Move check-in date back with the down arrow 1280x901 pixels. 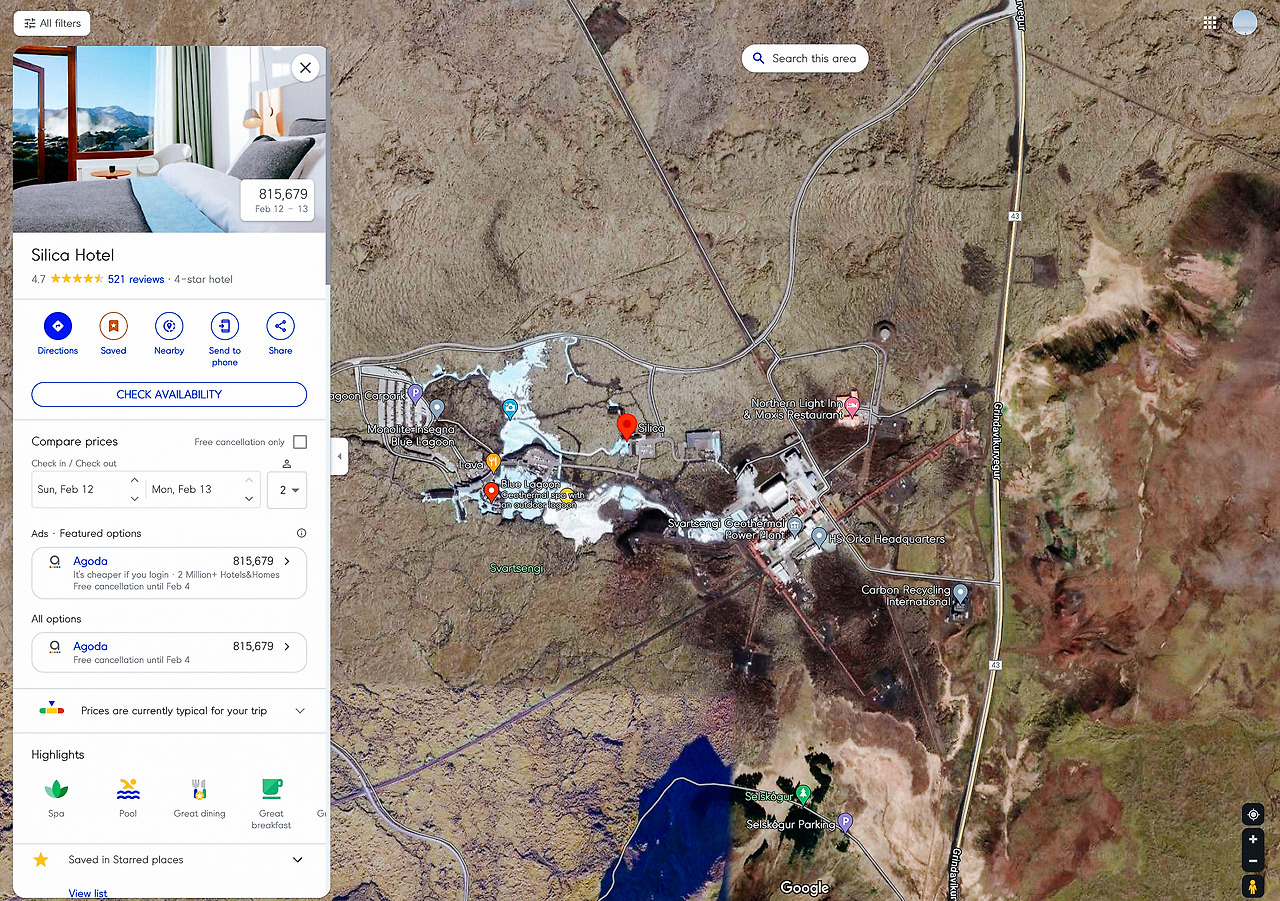135,498
